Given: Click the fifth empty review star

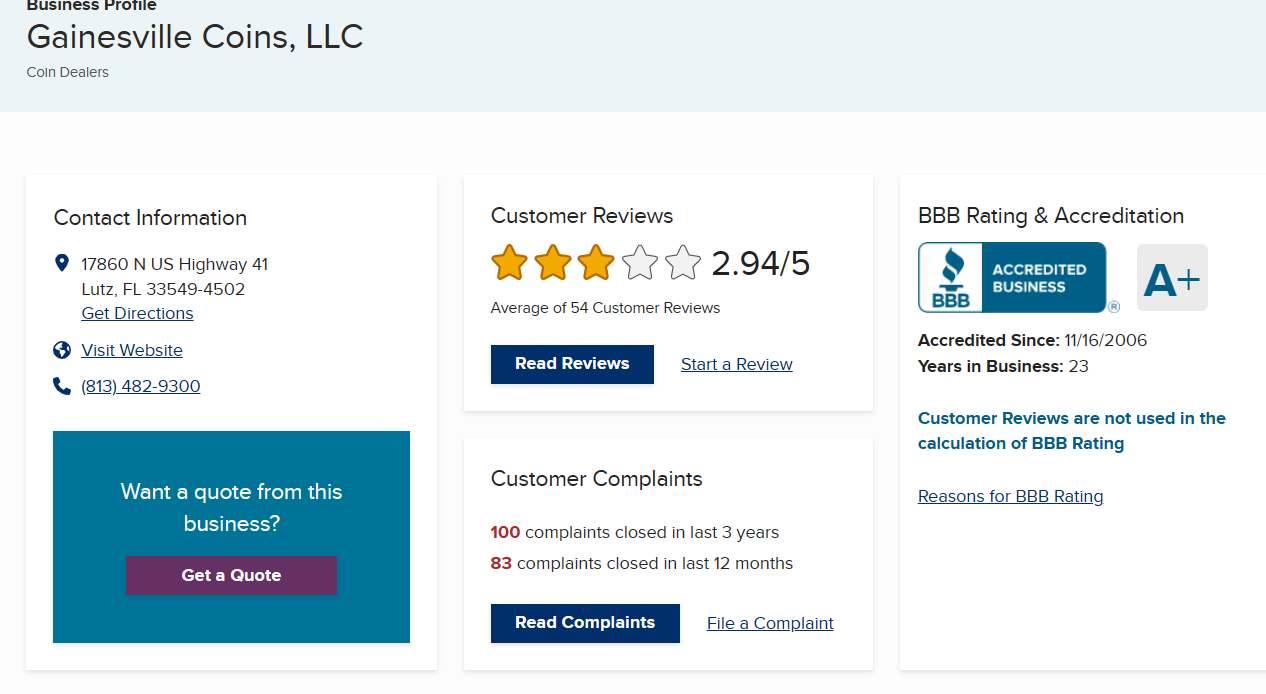Looking at the screenshot, I should click(683, 263).
